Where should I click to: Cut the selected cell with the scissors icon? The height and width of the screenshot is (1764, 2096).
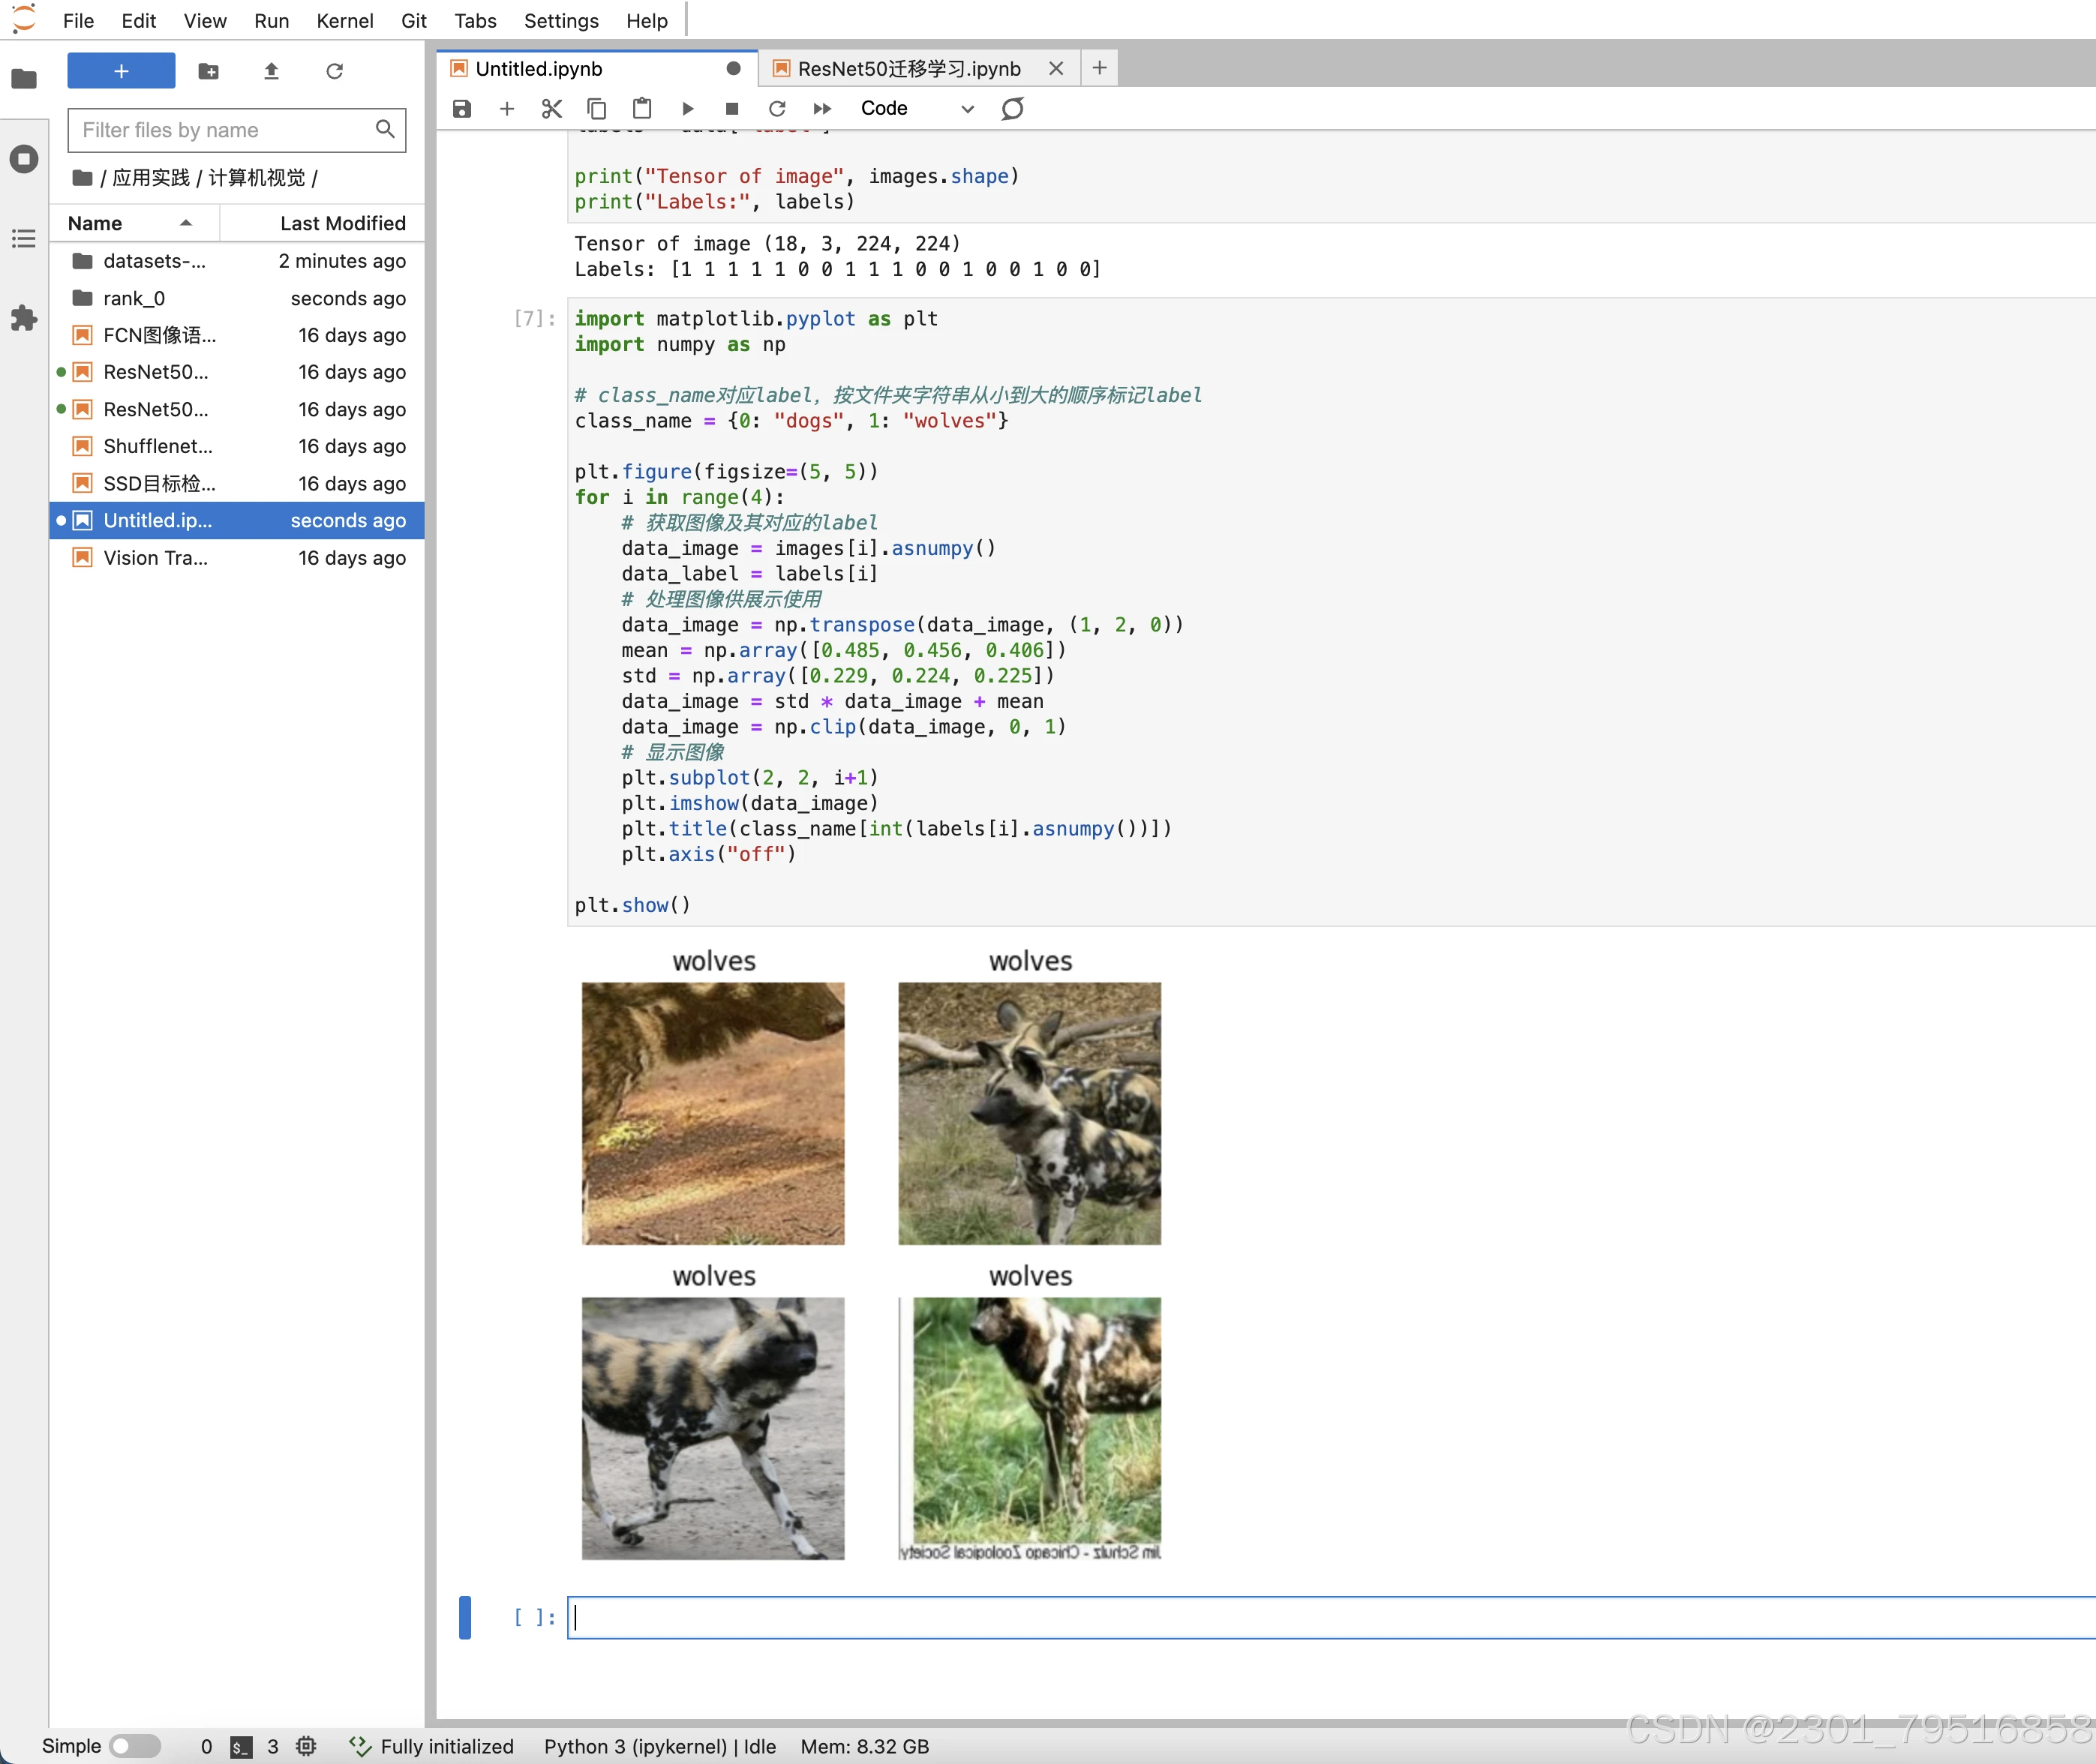point(551,109)
